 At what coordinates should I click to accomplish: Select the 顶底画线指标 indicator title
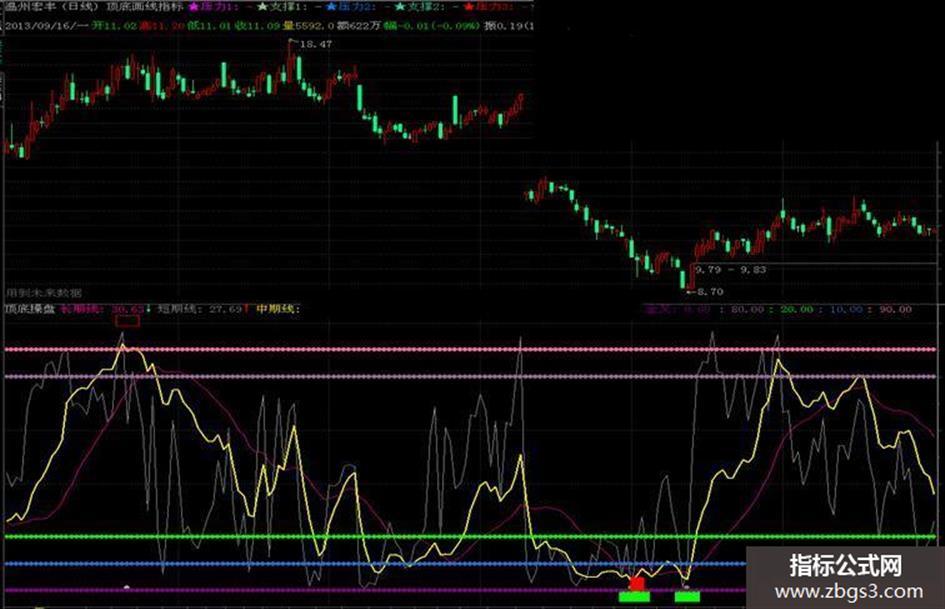tap(144, 7)
